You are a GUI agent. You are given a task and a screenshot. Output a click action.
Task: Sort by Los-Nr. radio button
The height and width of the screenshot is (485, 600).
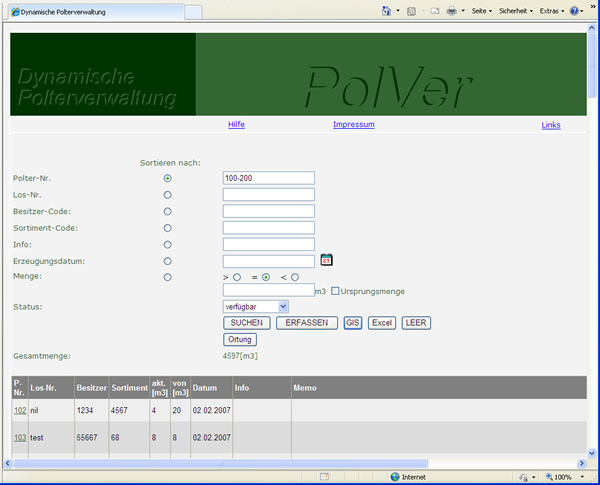(x=168, y=195)
